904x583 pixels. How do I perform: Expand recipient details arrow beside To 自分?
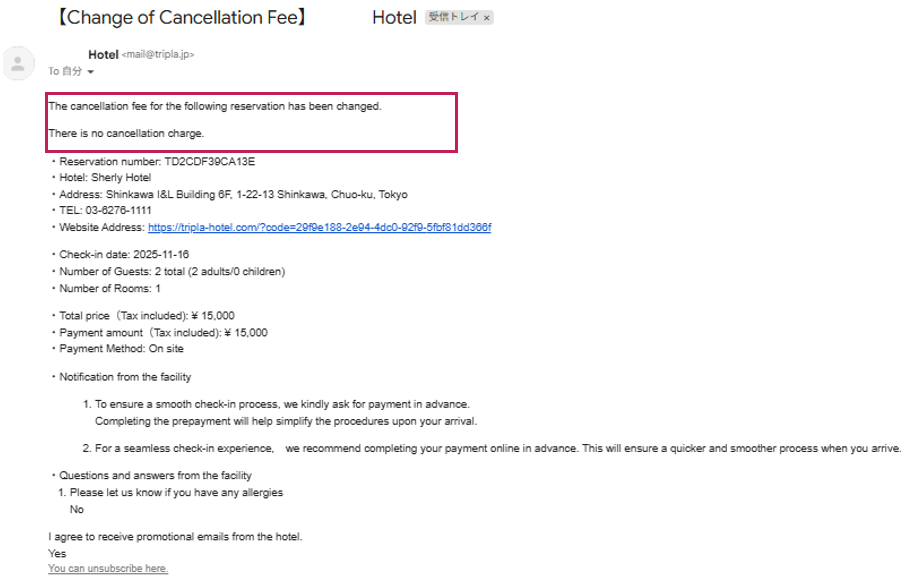[x=91, y=72]
